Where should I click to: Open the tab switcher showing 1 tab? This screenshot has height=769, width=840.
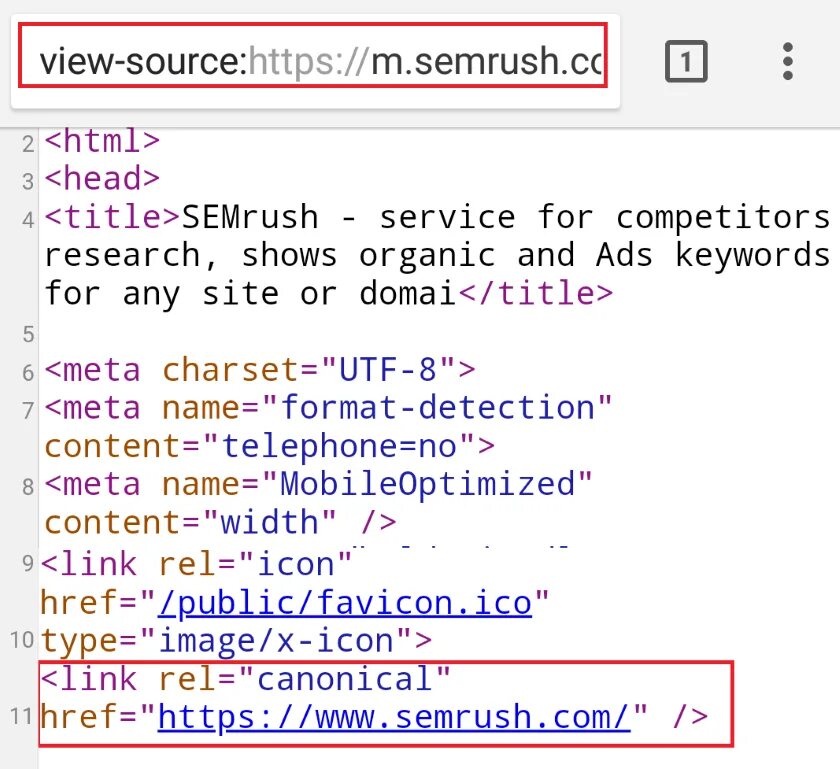(x=685, y=63)
